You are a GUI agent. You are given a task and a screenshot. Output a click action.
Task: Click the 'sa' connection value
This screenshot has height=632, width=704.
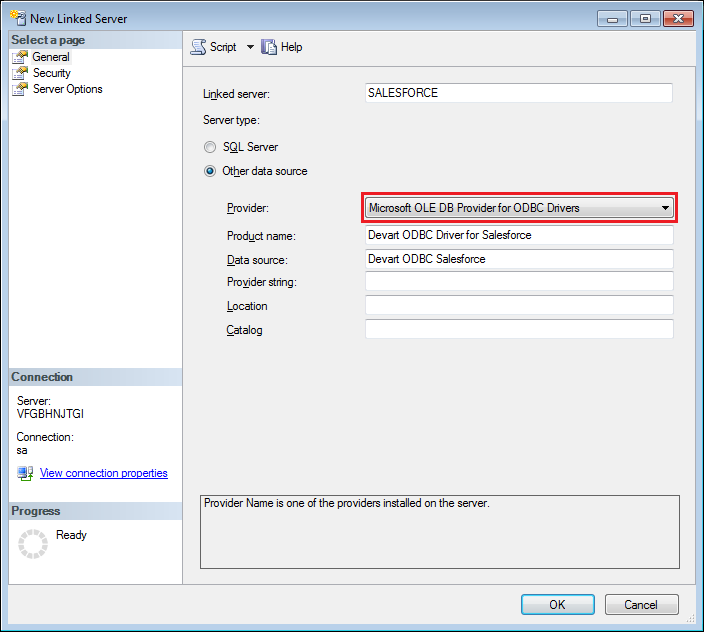(22, 450)
